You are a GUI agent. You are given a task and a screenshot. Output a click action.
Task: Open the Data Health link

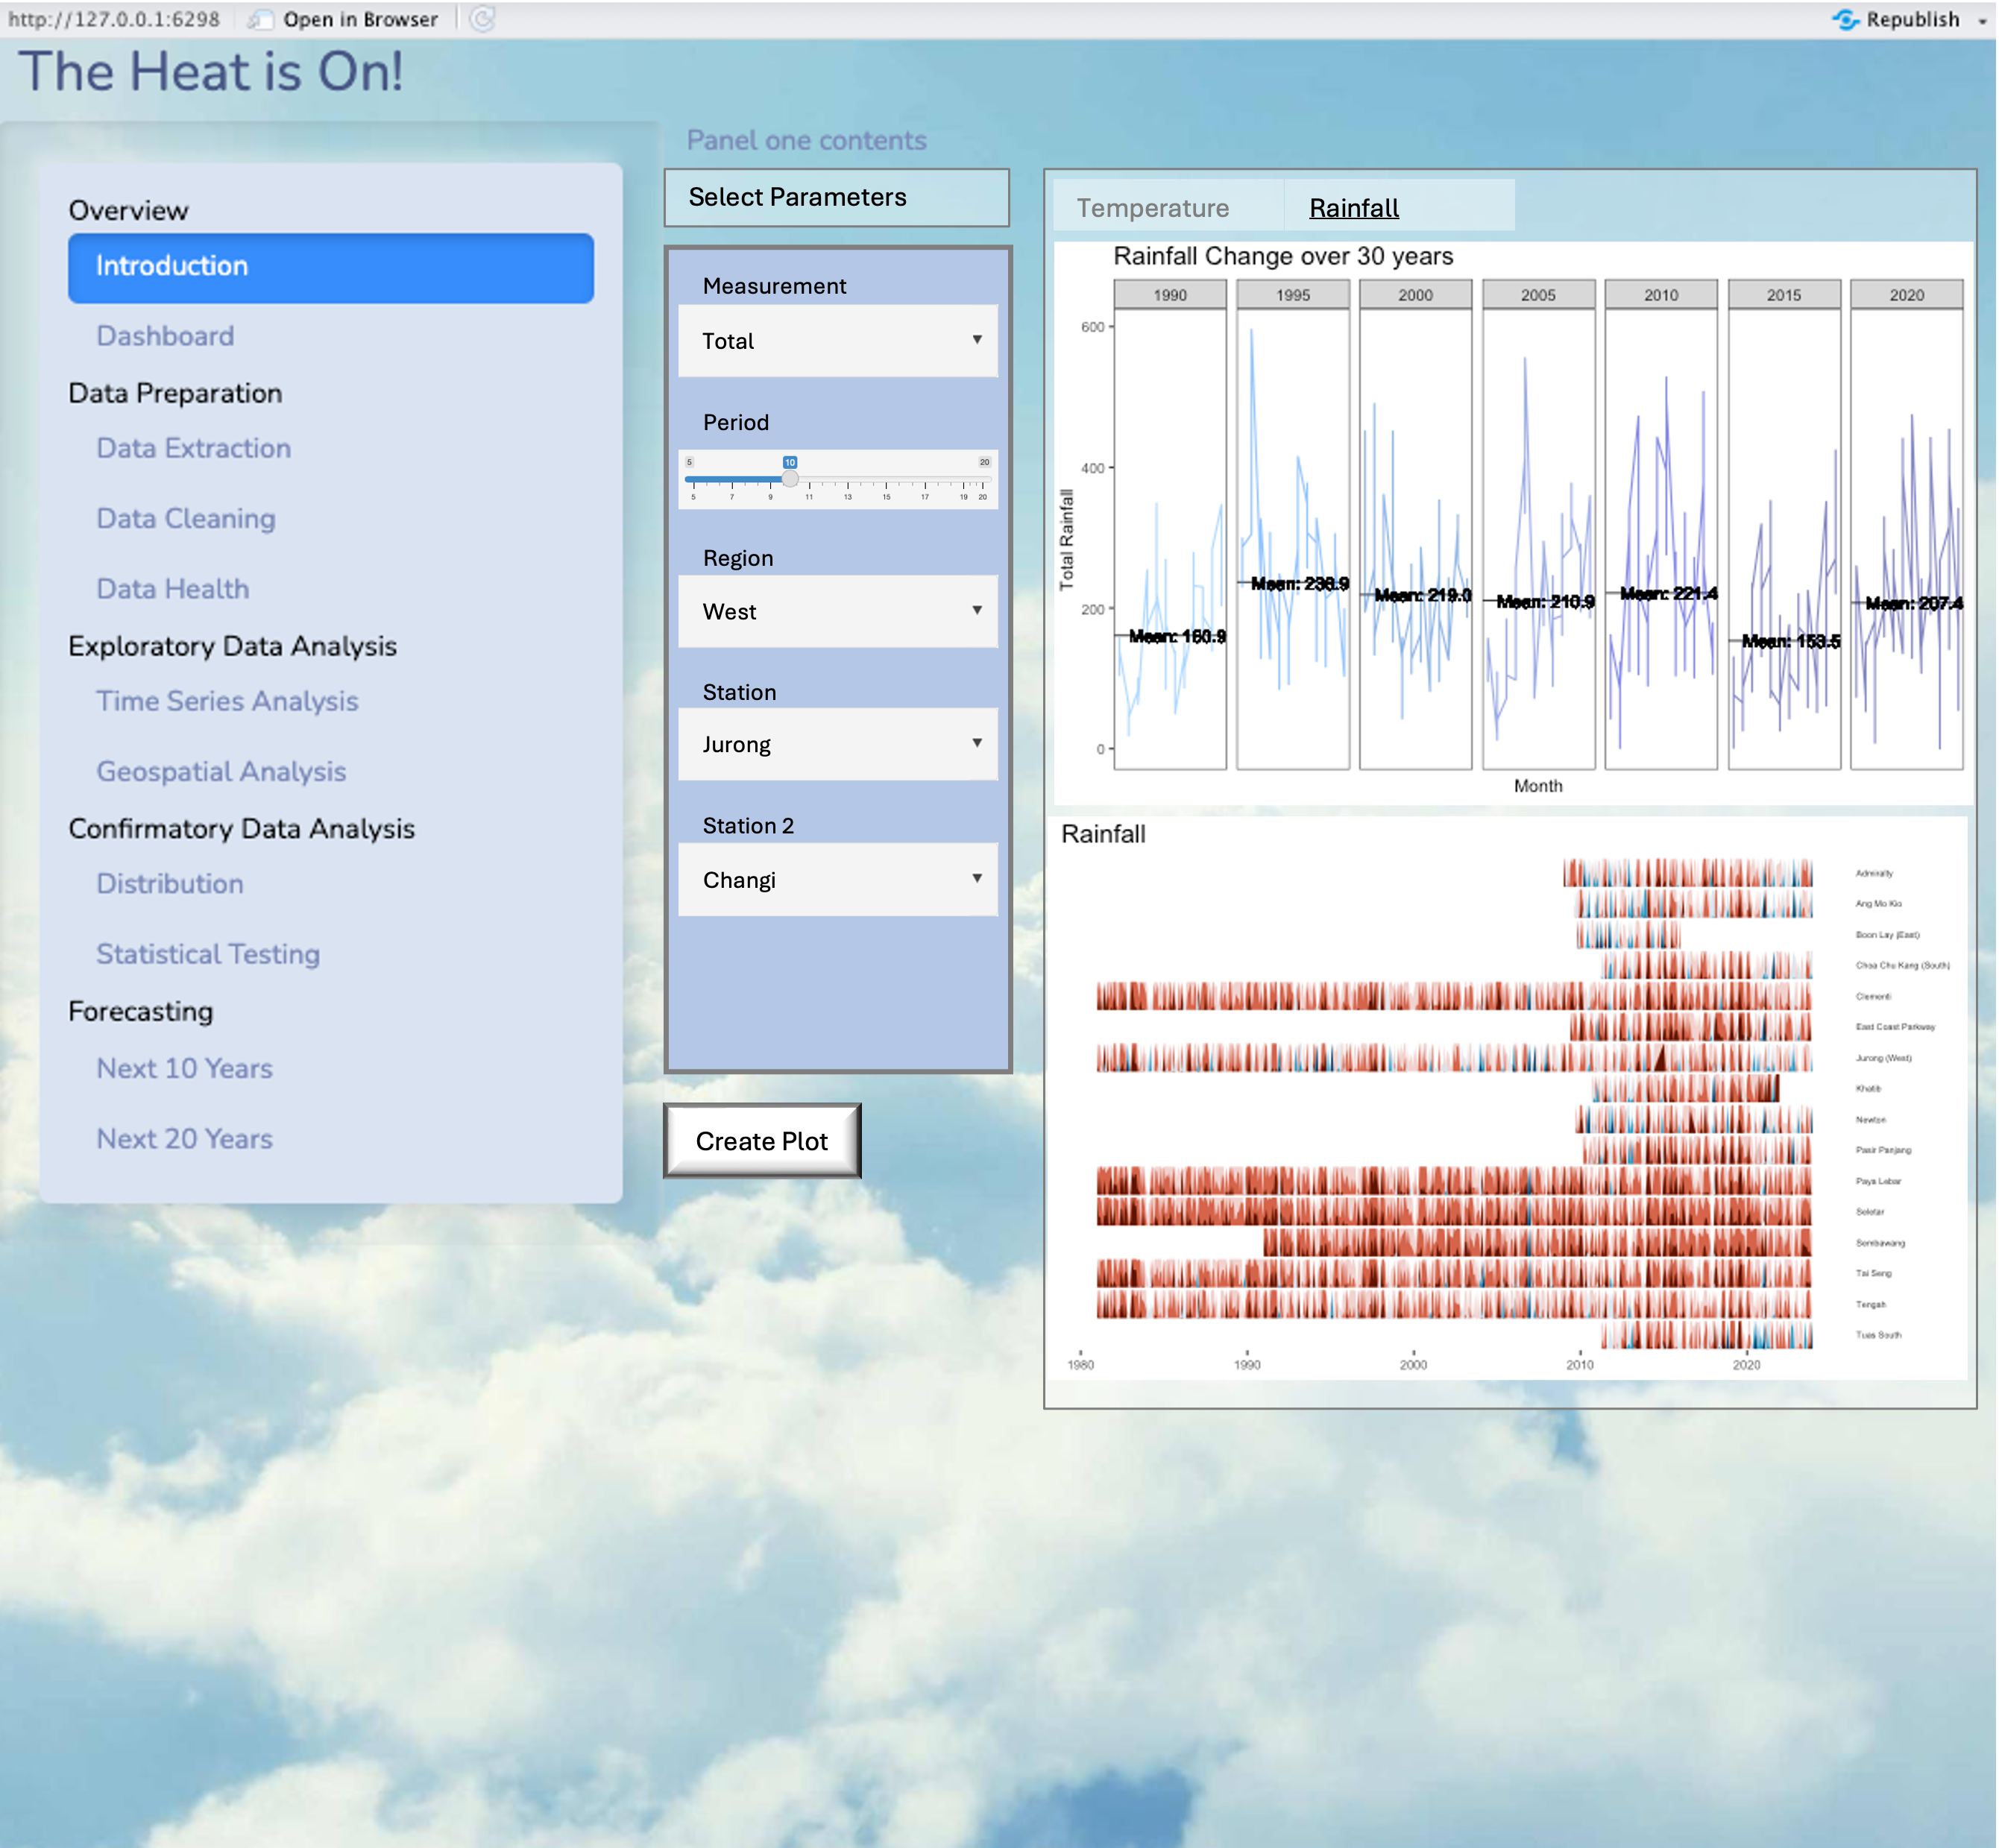point(172,589)
